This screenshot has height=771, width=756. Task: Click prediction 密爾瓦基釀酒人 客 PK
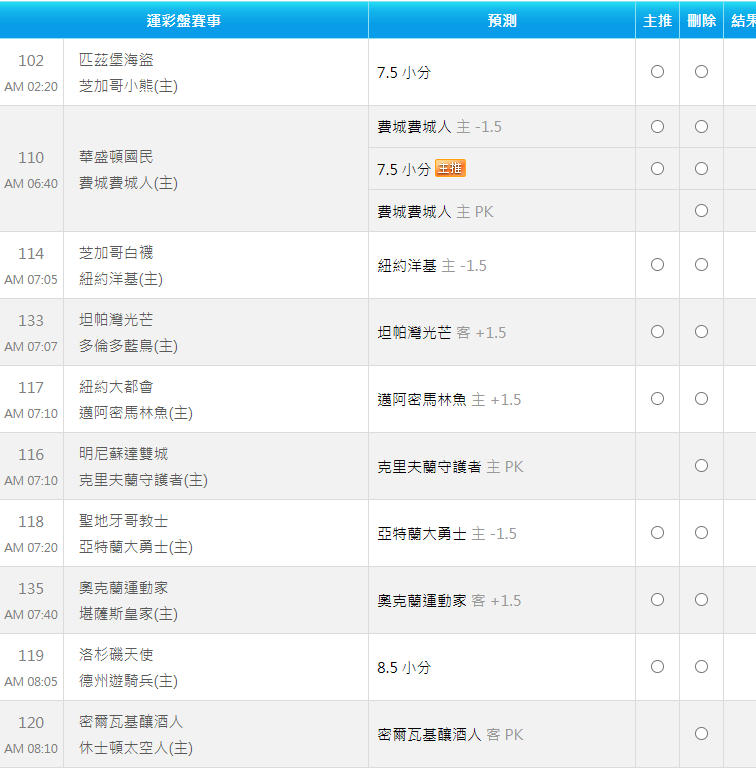pos(450,735)
